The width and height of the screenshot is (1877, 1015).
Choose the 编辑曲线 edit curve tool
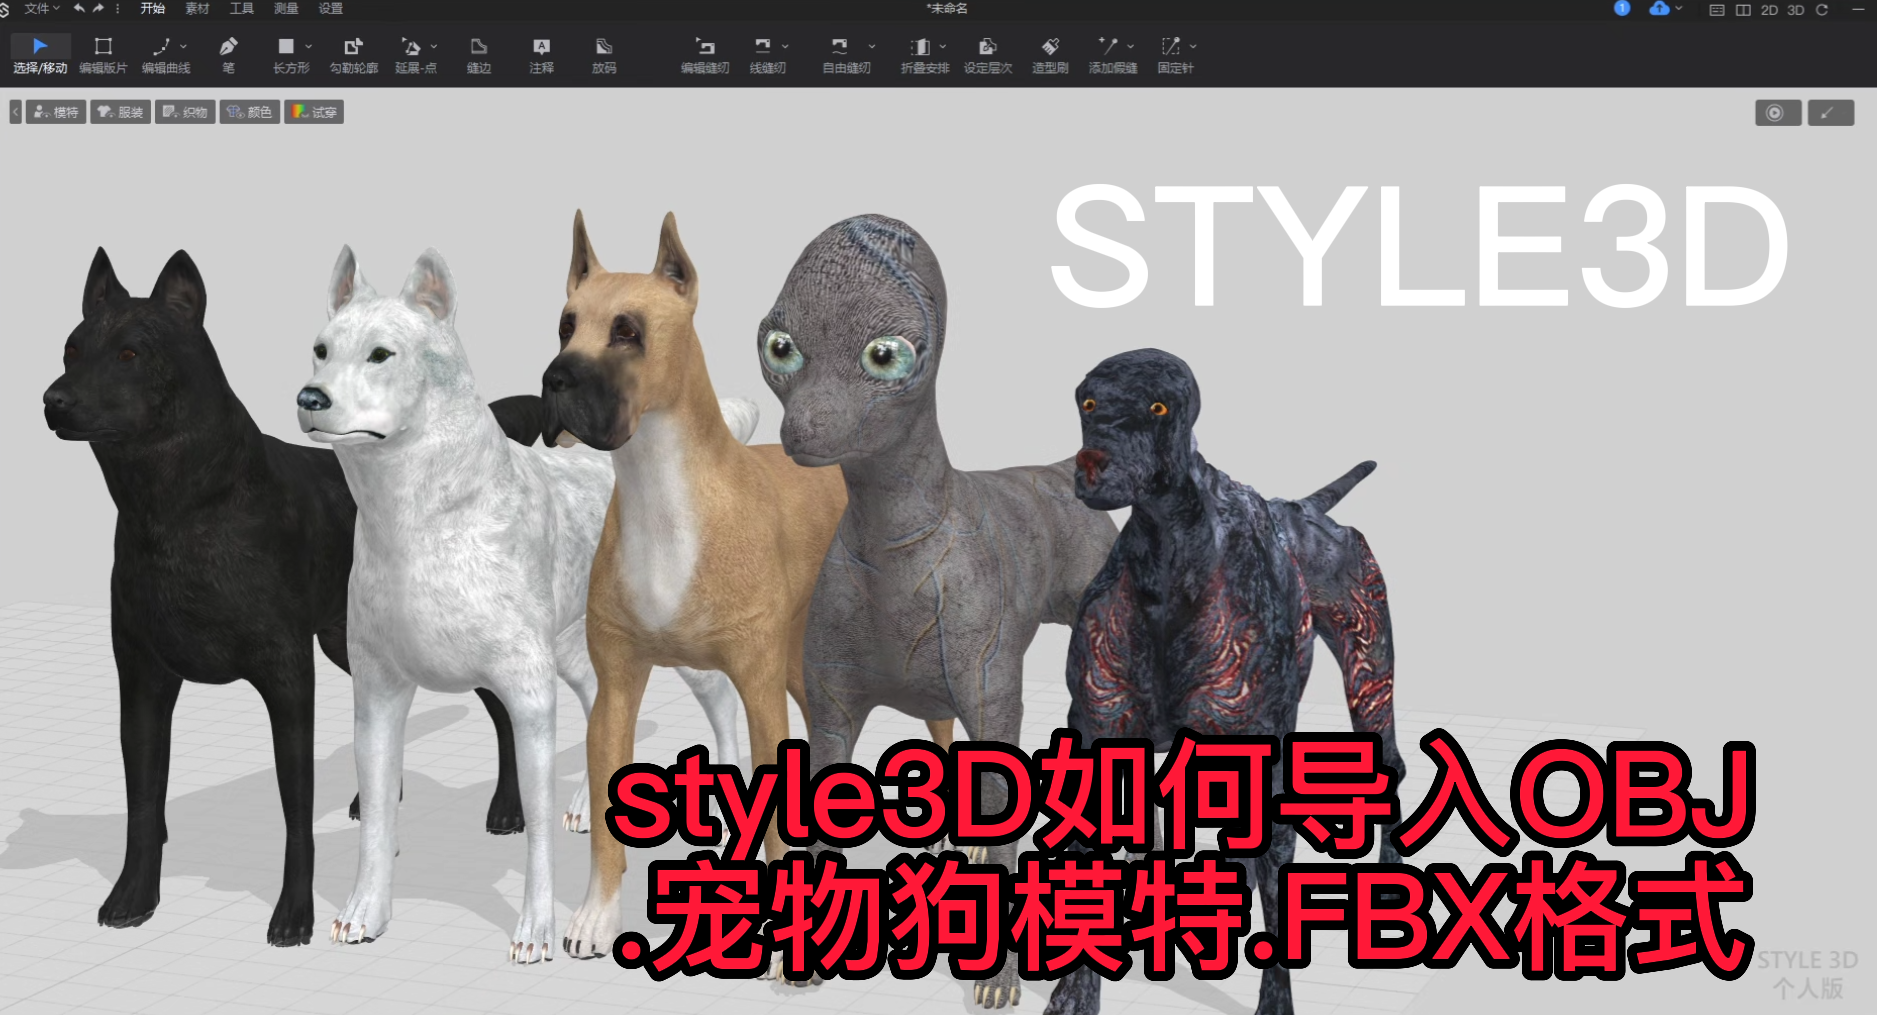coord(164,55)
